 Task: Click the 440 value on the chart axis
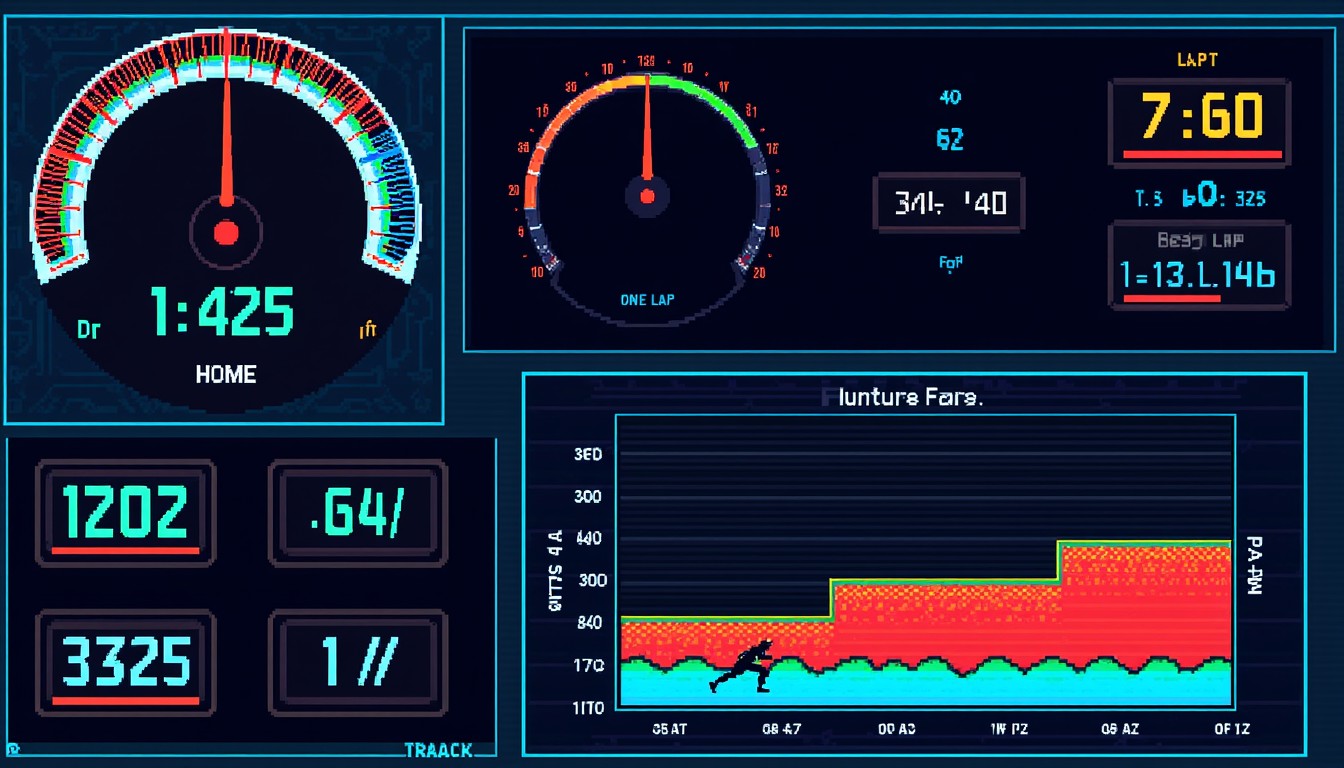(x=588, y=539)
